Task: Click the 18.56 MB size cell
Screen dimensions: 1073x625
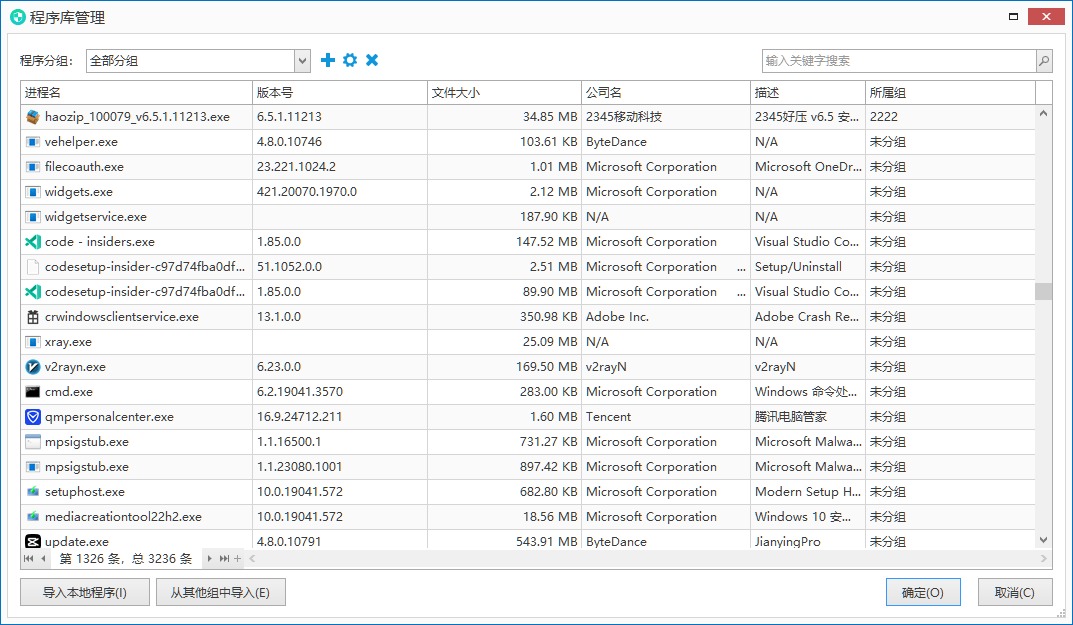Action: [504, 517]
